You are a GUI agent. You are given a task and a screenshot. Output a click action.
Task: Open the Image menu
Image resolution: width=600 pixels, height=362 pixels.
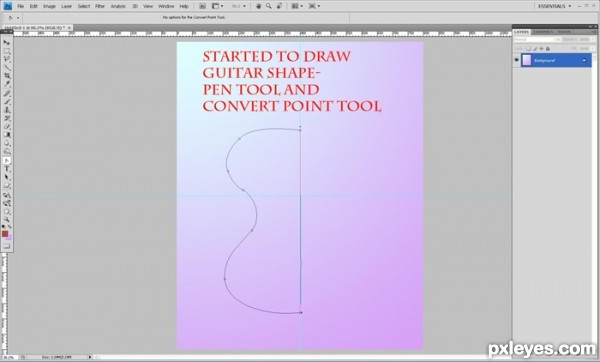point(49,6)
